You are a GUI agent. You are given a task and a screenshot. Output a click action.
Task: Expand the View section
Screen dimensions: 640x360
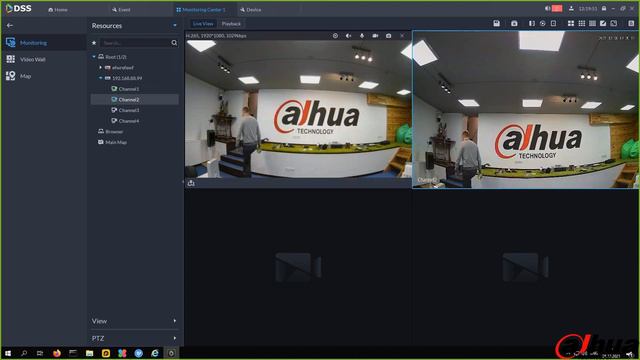coord(134,321)
